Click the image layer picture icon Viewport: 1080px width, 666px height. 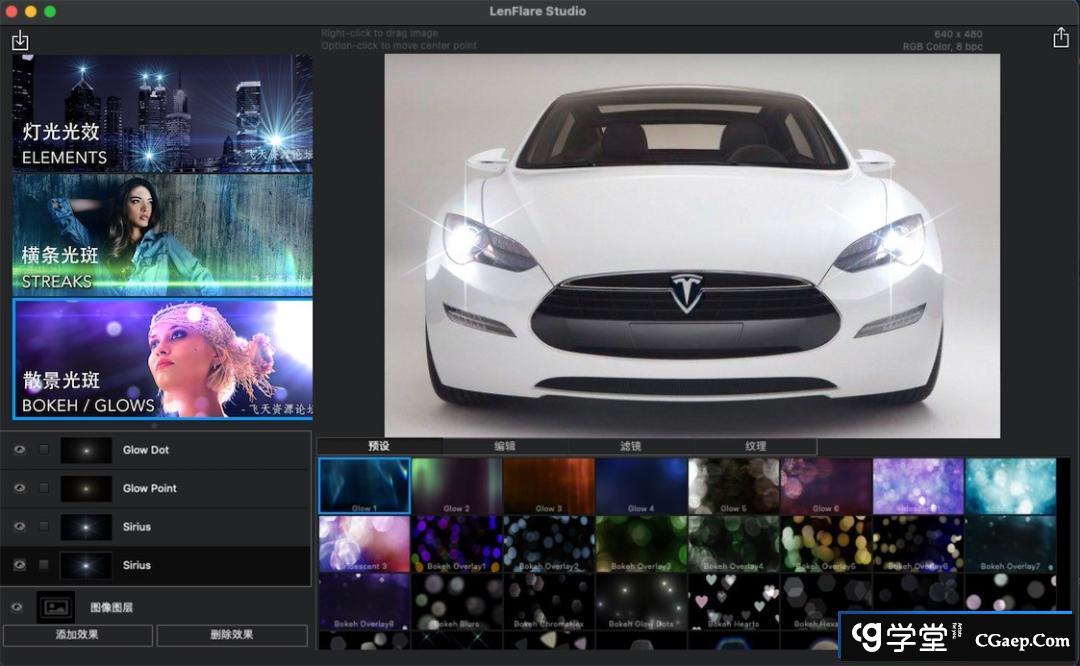(x=56, y=607)
